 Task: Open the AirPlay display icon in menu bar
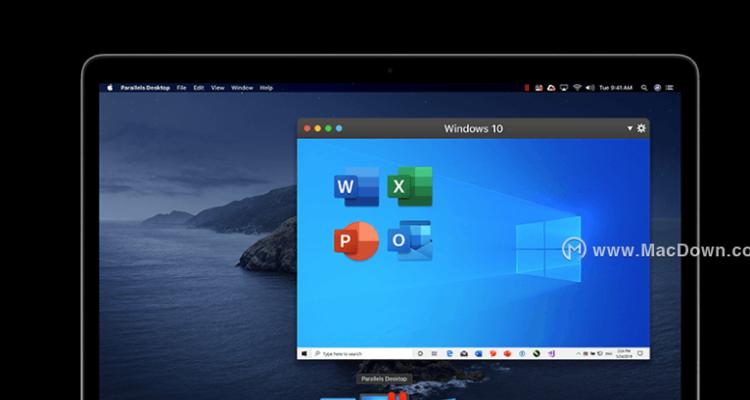[x=564, y=88]
